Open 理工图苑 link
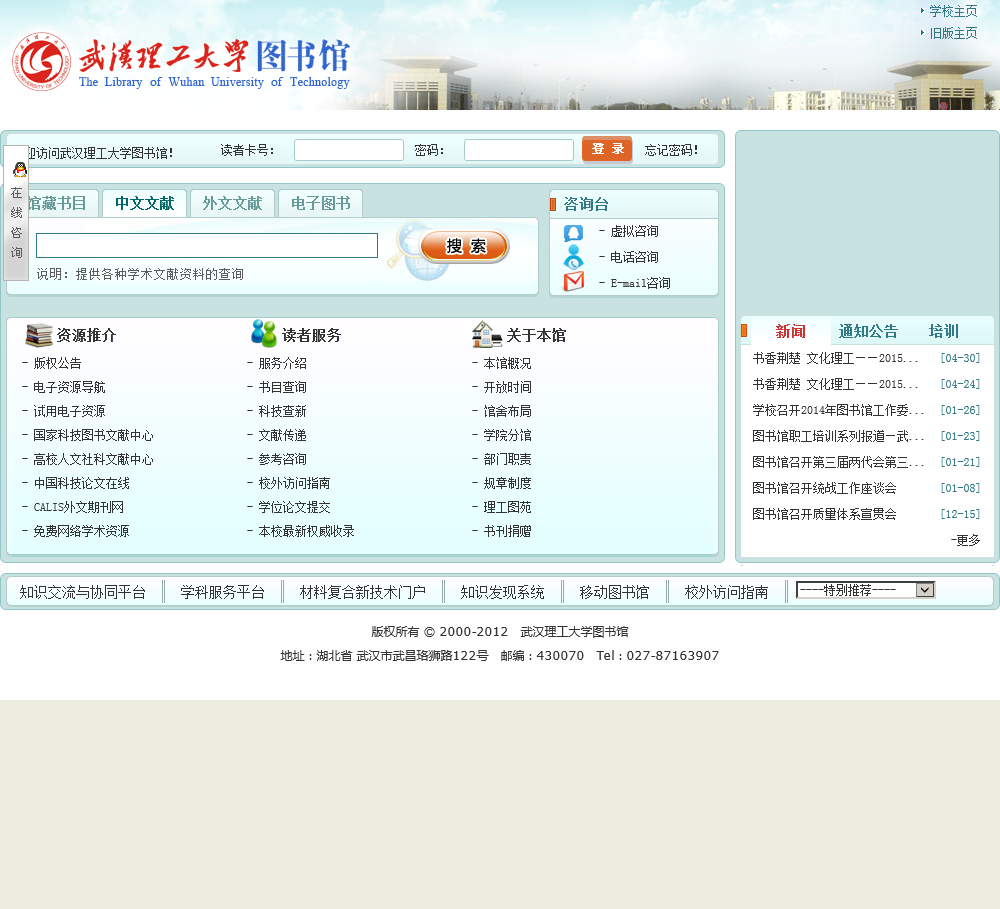 click(508, 507)
